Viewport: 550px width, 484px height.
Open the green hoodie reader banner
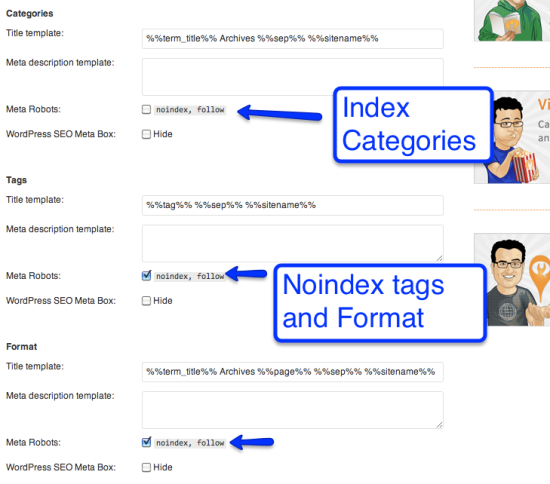(x=512, y=20)
